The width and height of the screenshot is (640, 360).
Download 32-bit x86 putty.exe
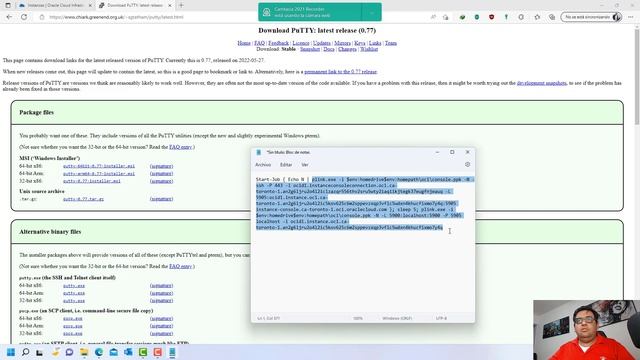[x=74, y=300]
